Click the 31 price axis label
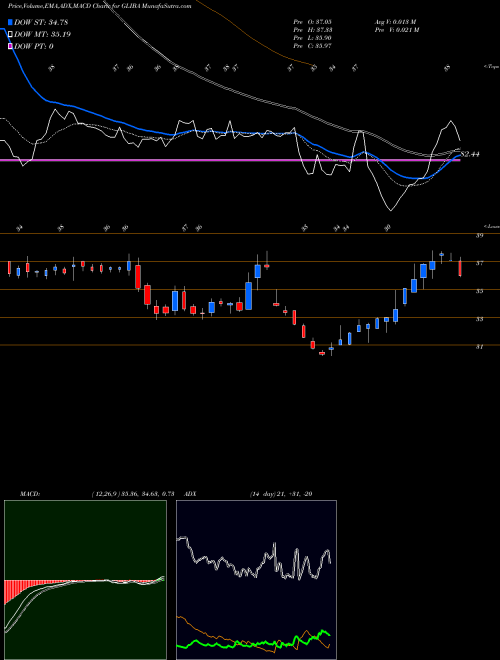 pos(479,347)
